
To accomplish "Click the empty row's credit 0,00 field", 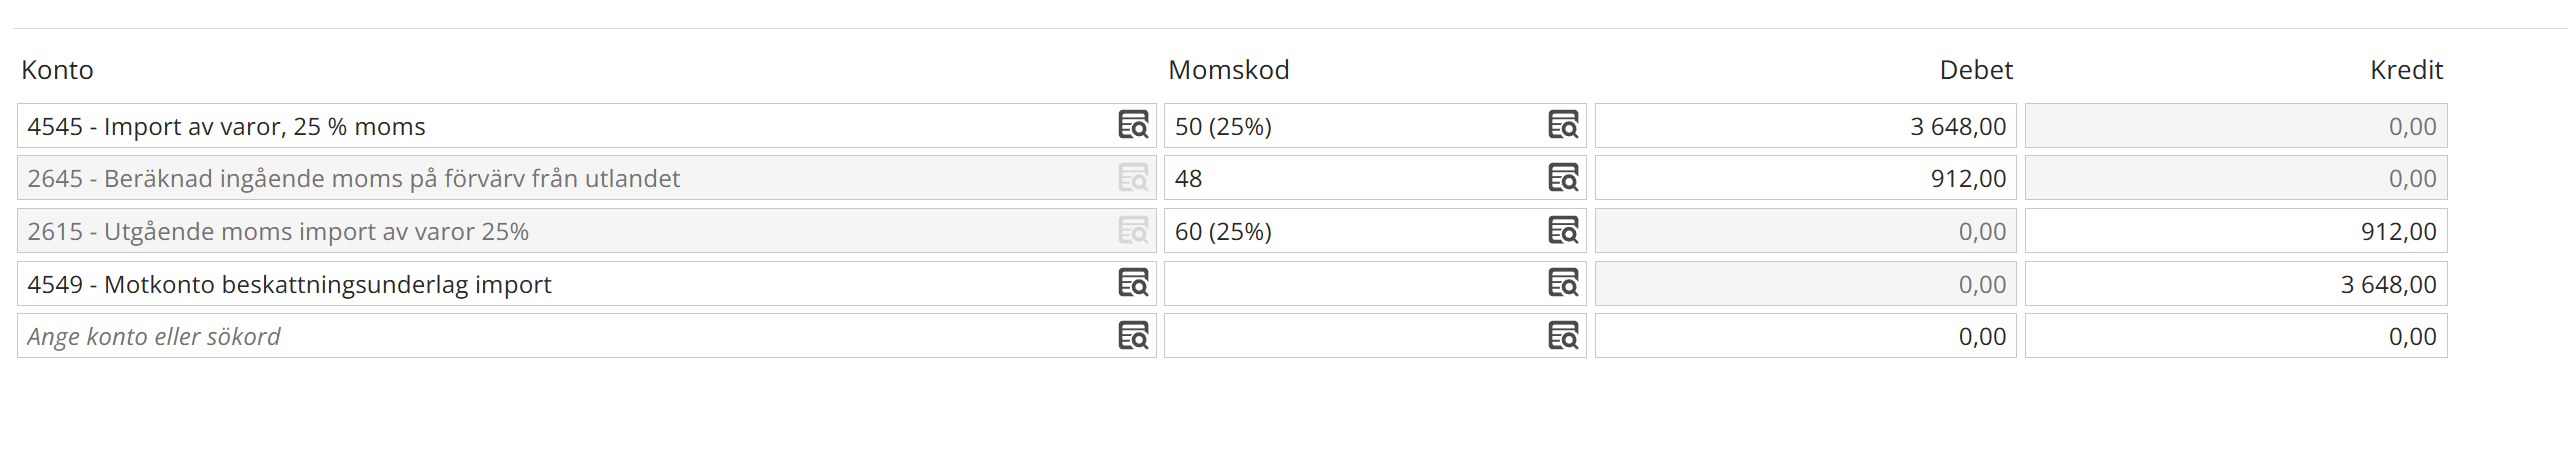I will point(2235,336).
